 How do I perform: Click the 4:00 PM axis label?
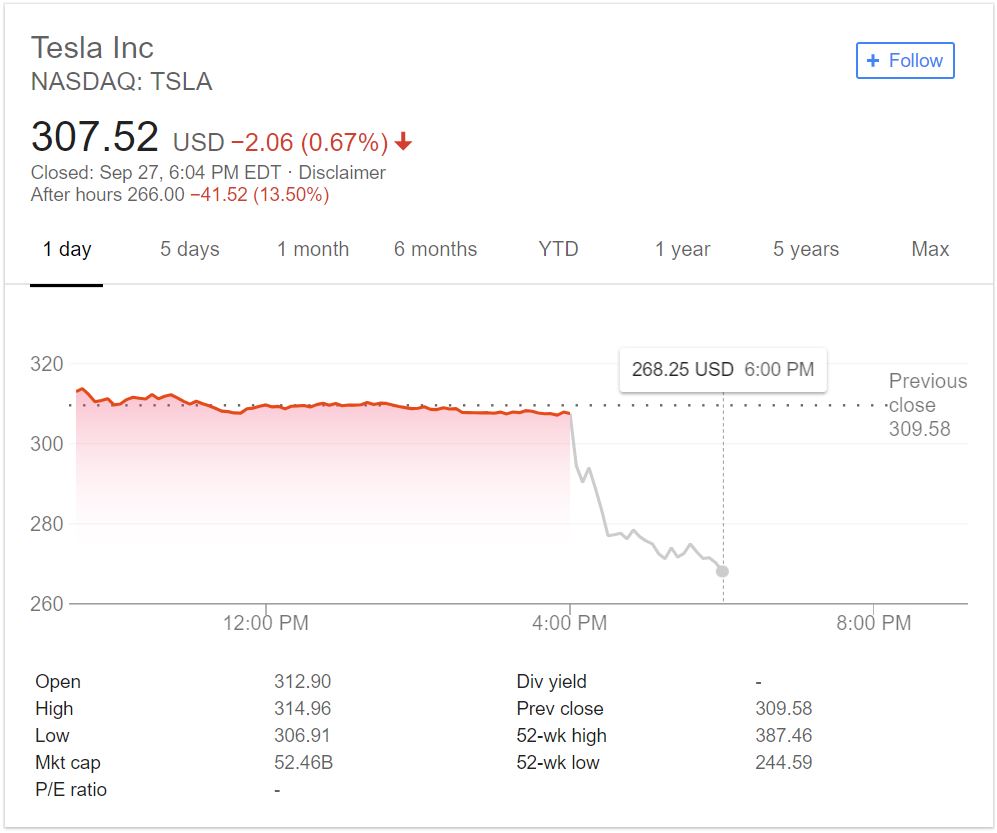point(569,623)
